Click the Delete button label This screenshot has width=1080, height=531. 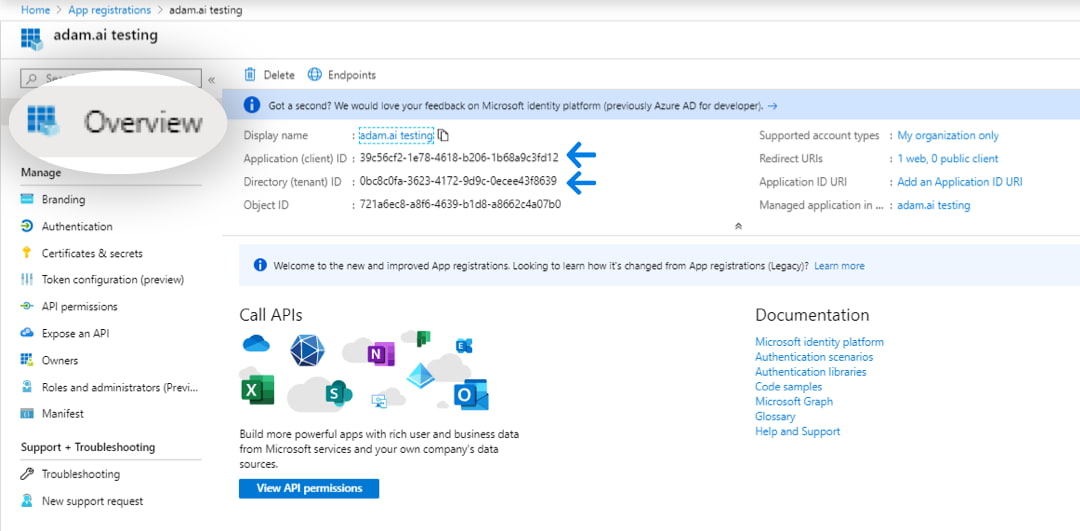pyautogui.click(x=279, y=75)
